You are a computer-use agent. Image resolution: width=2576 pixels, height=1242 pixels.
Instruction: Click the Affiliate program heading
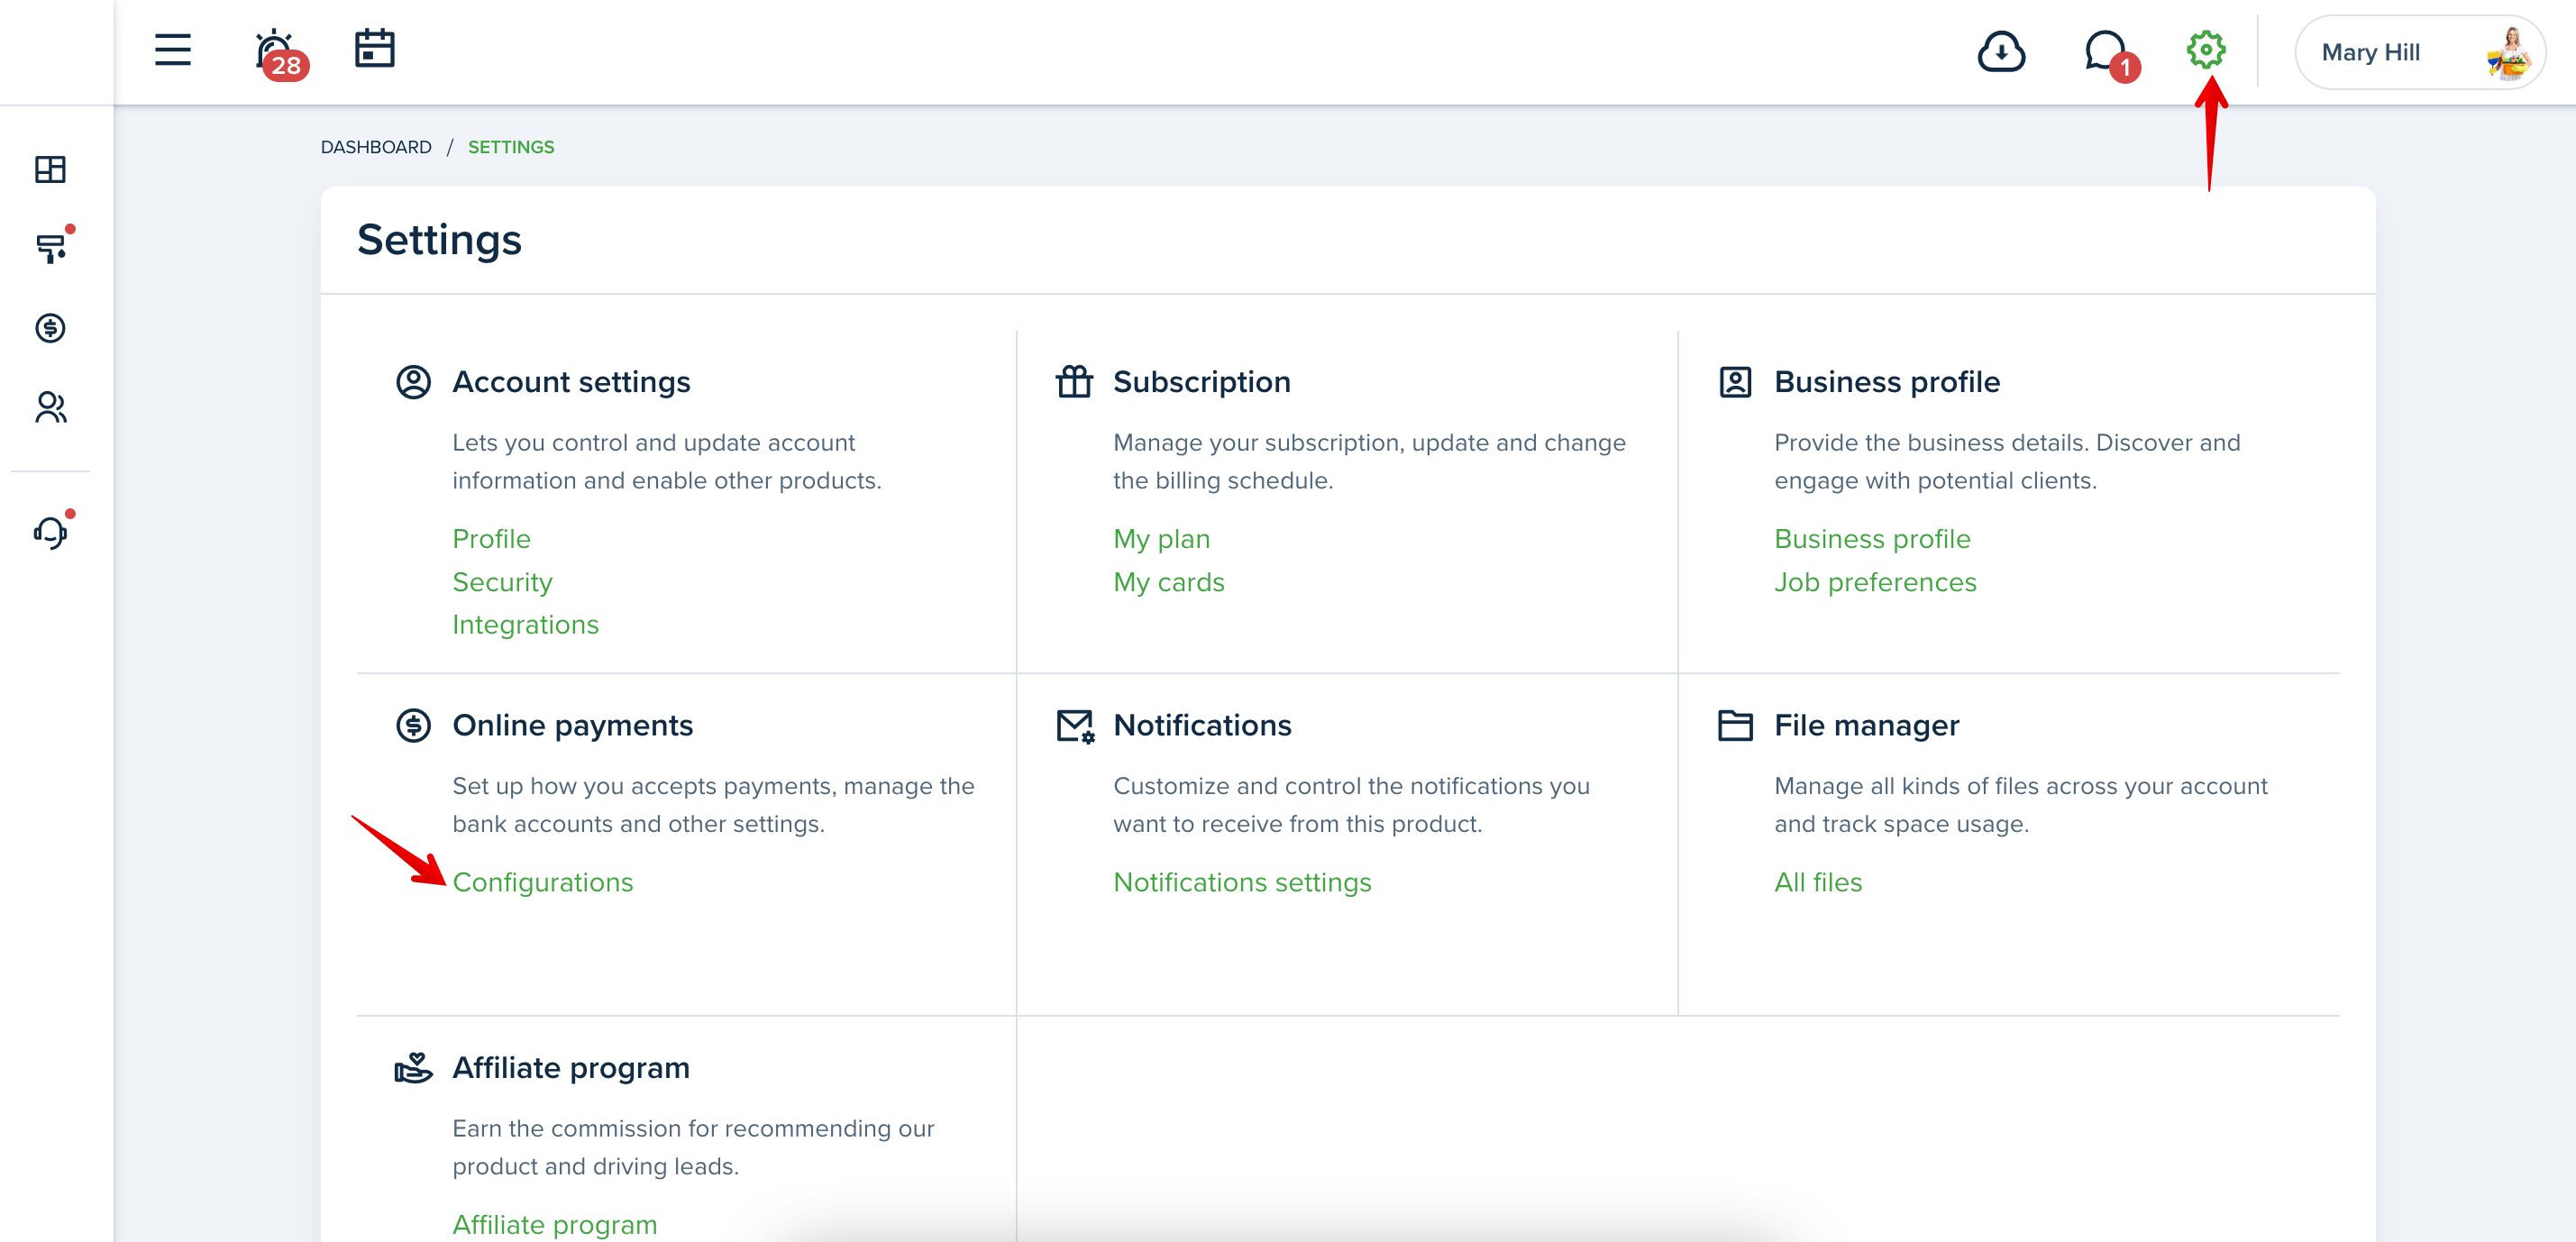(570, 1067)
